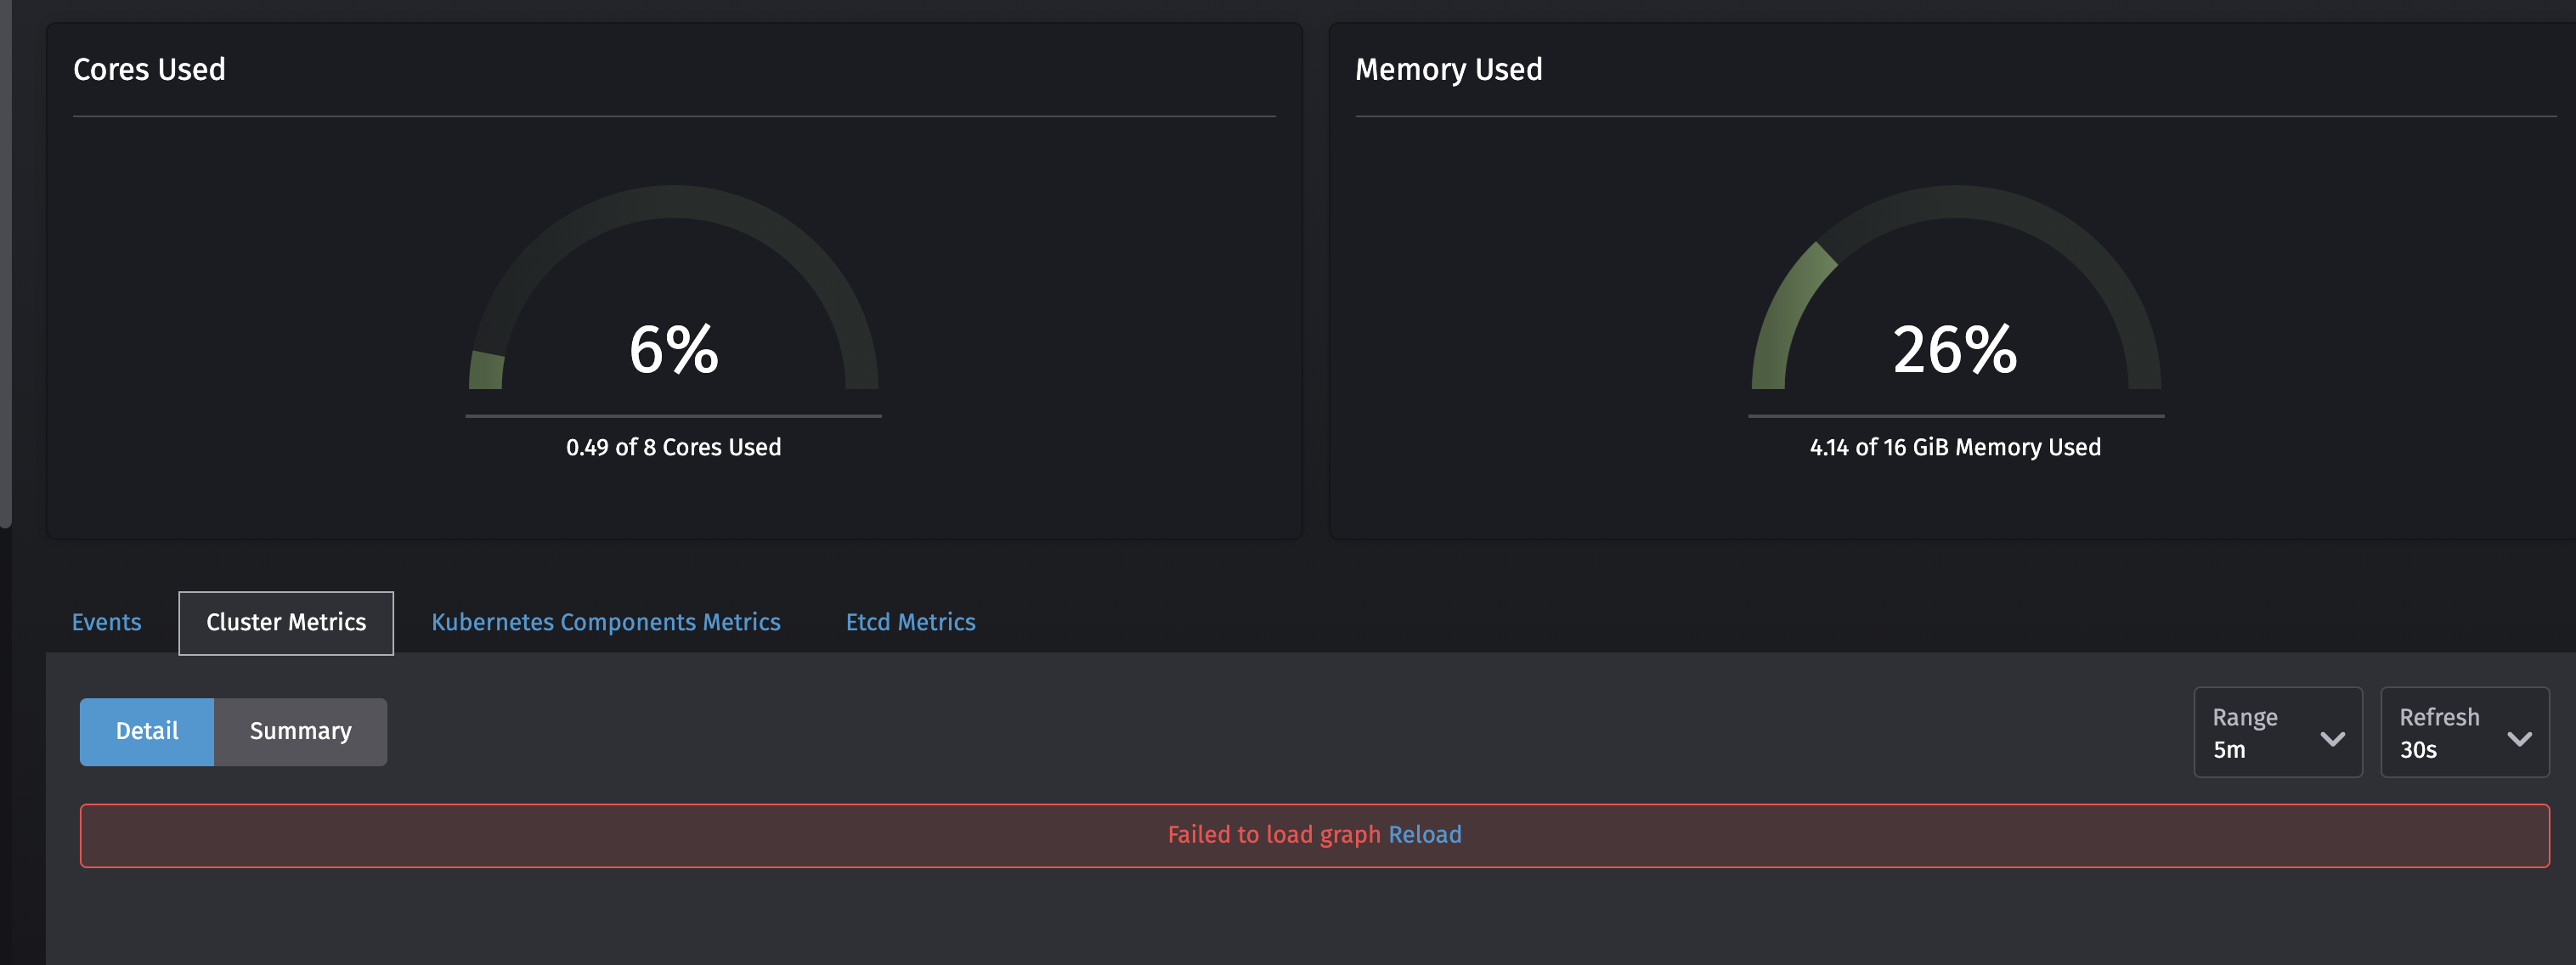Open the Range dropdown chevron
This screenshot has height=965, width=2576.
2334,738
